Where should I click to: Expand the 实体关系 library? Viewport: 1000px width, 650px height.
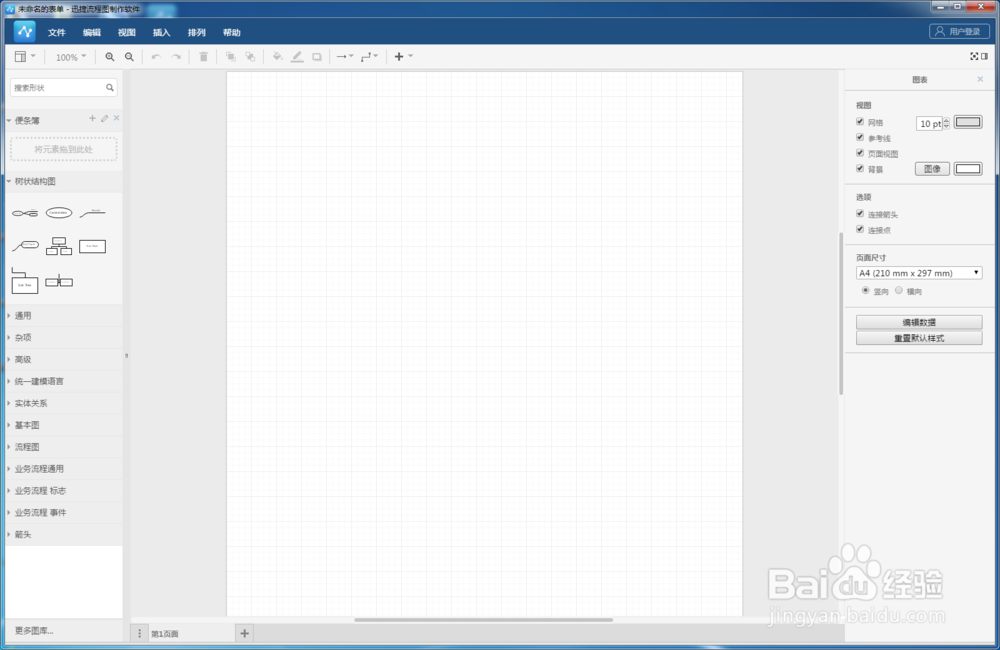pos(64,403)
